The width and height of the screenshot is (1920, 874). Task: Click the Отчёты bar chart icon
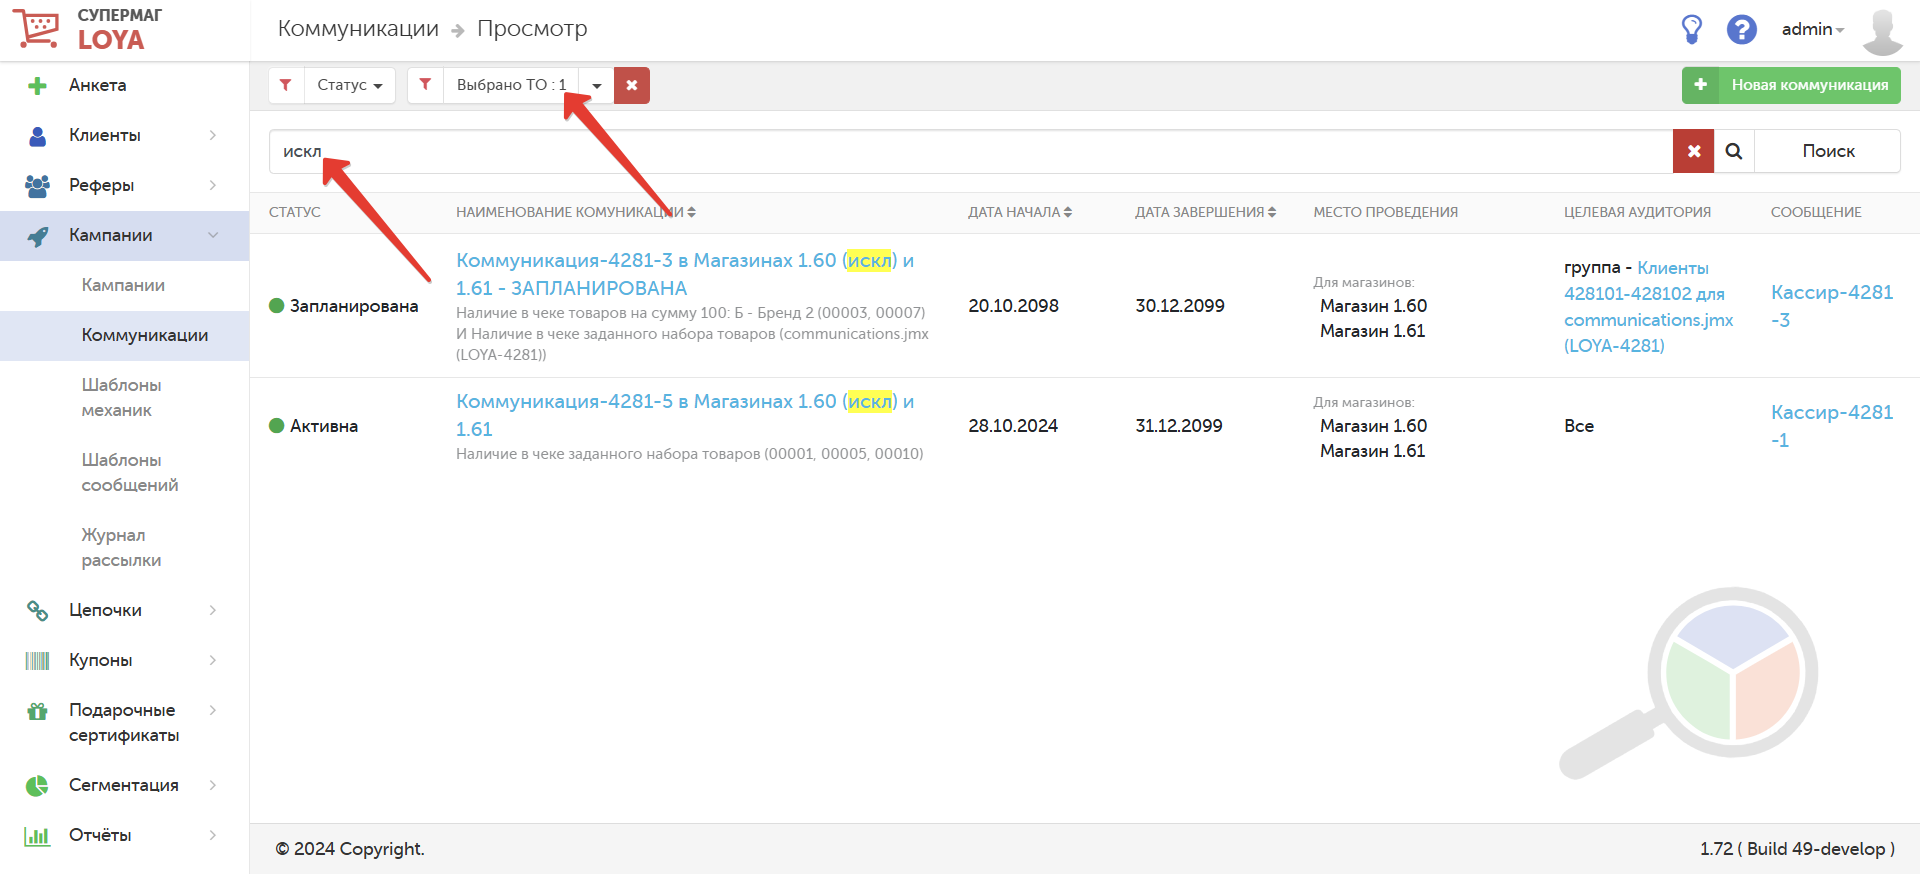coord(37,836)
